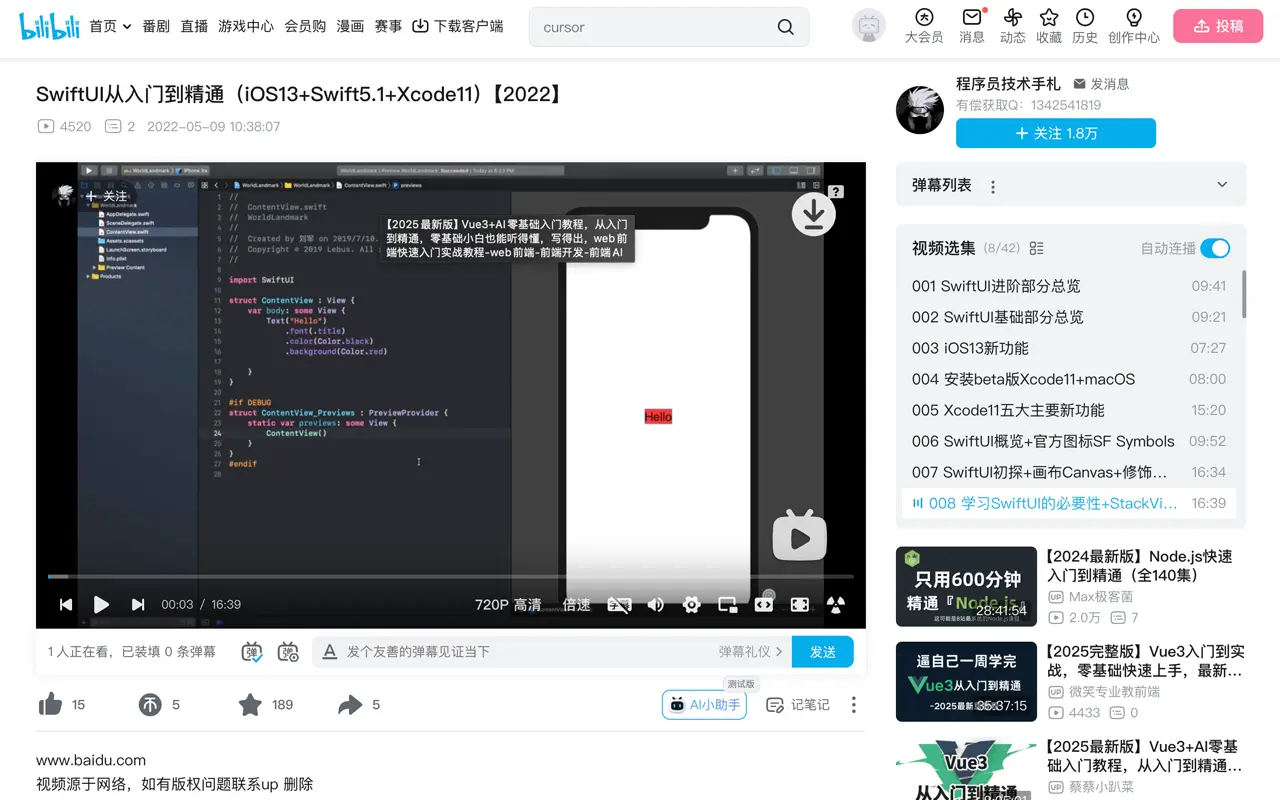Click the video progress bar
Viewport: 1280px width, 800px height.
click(450, 577)
